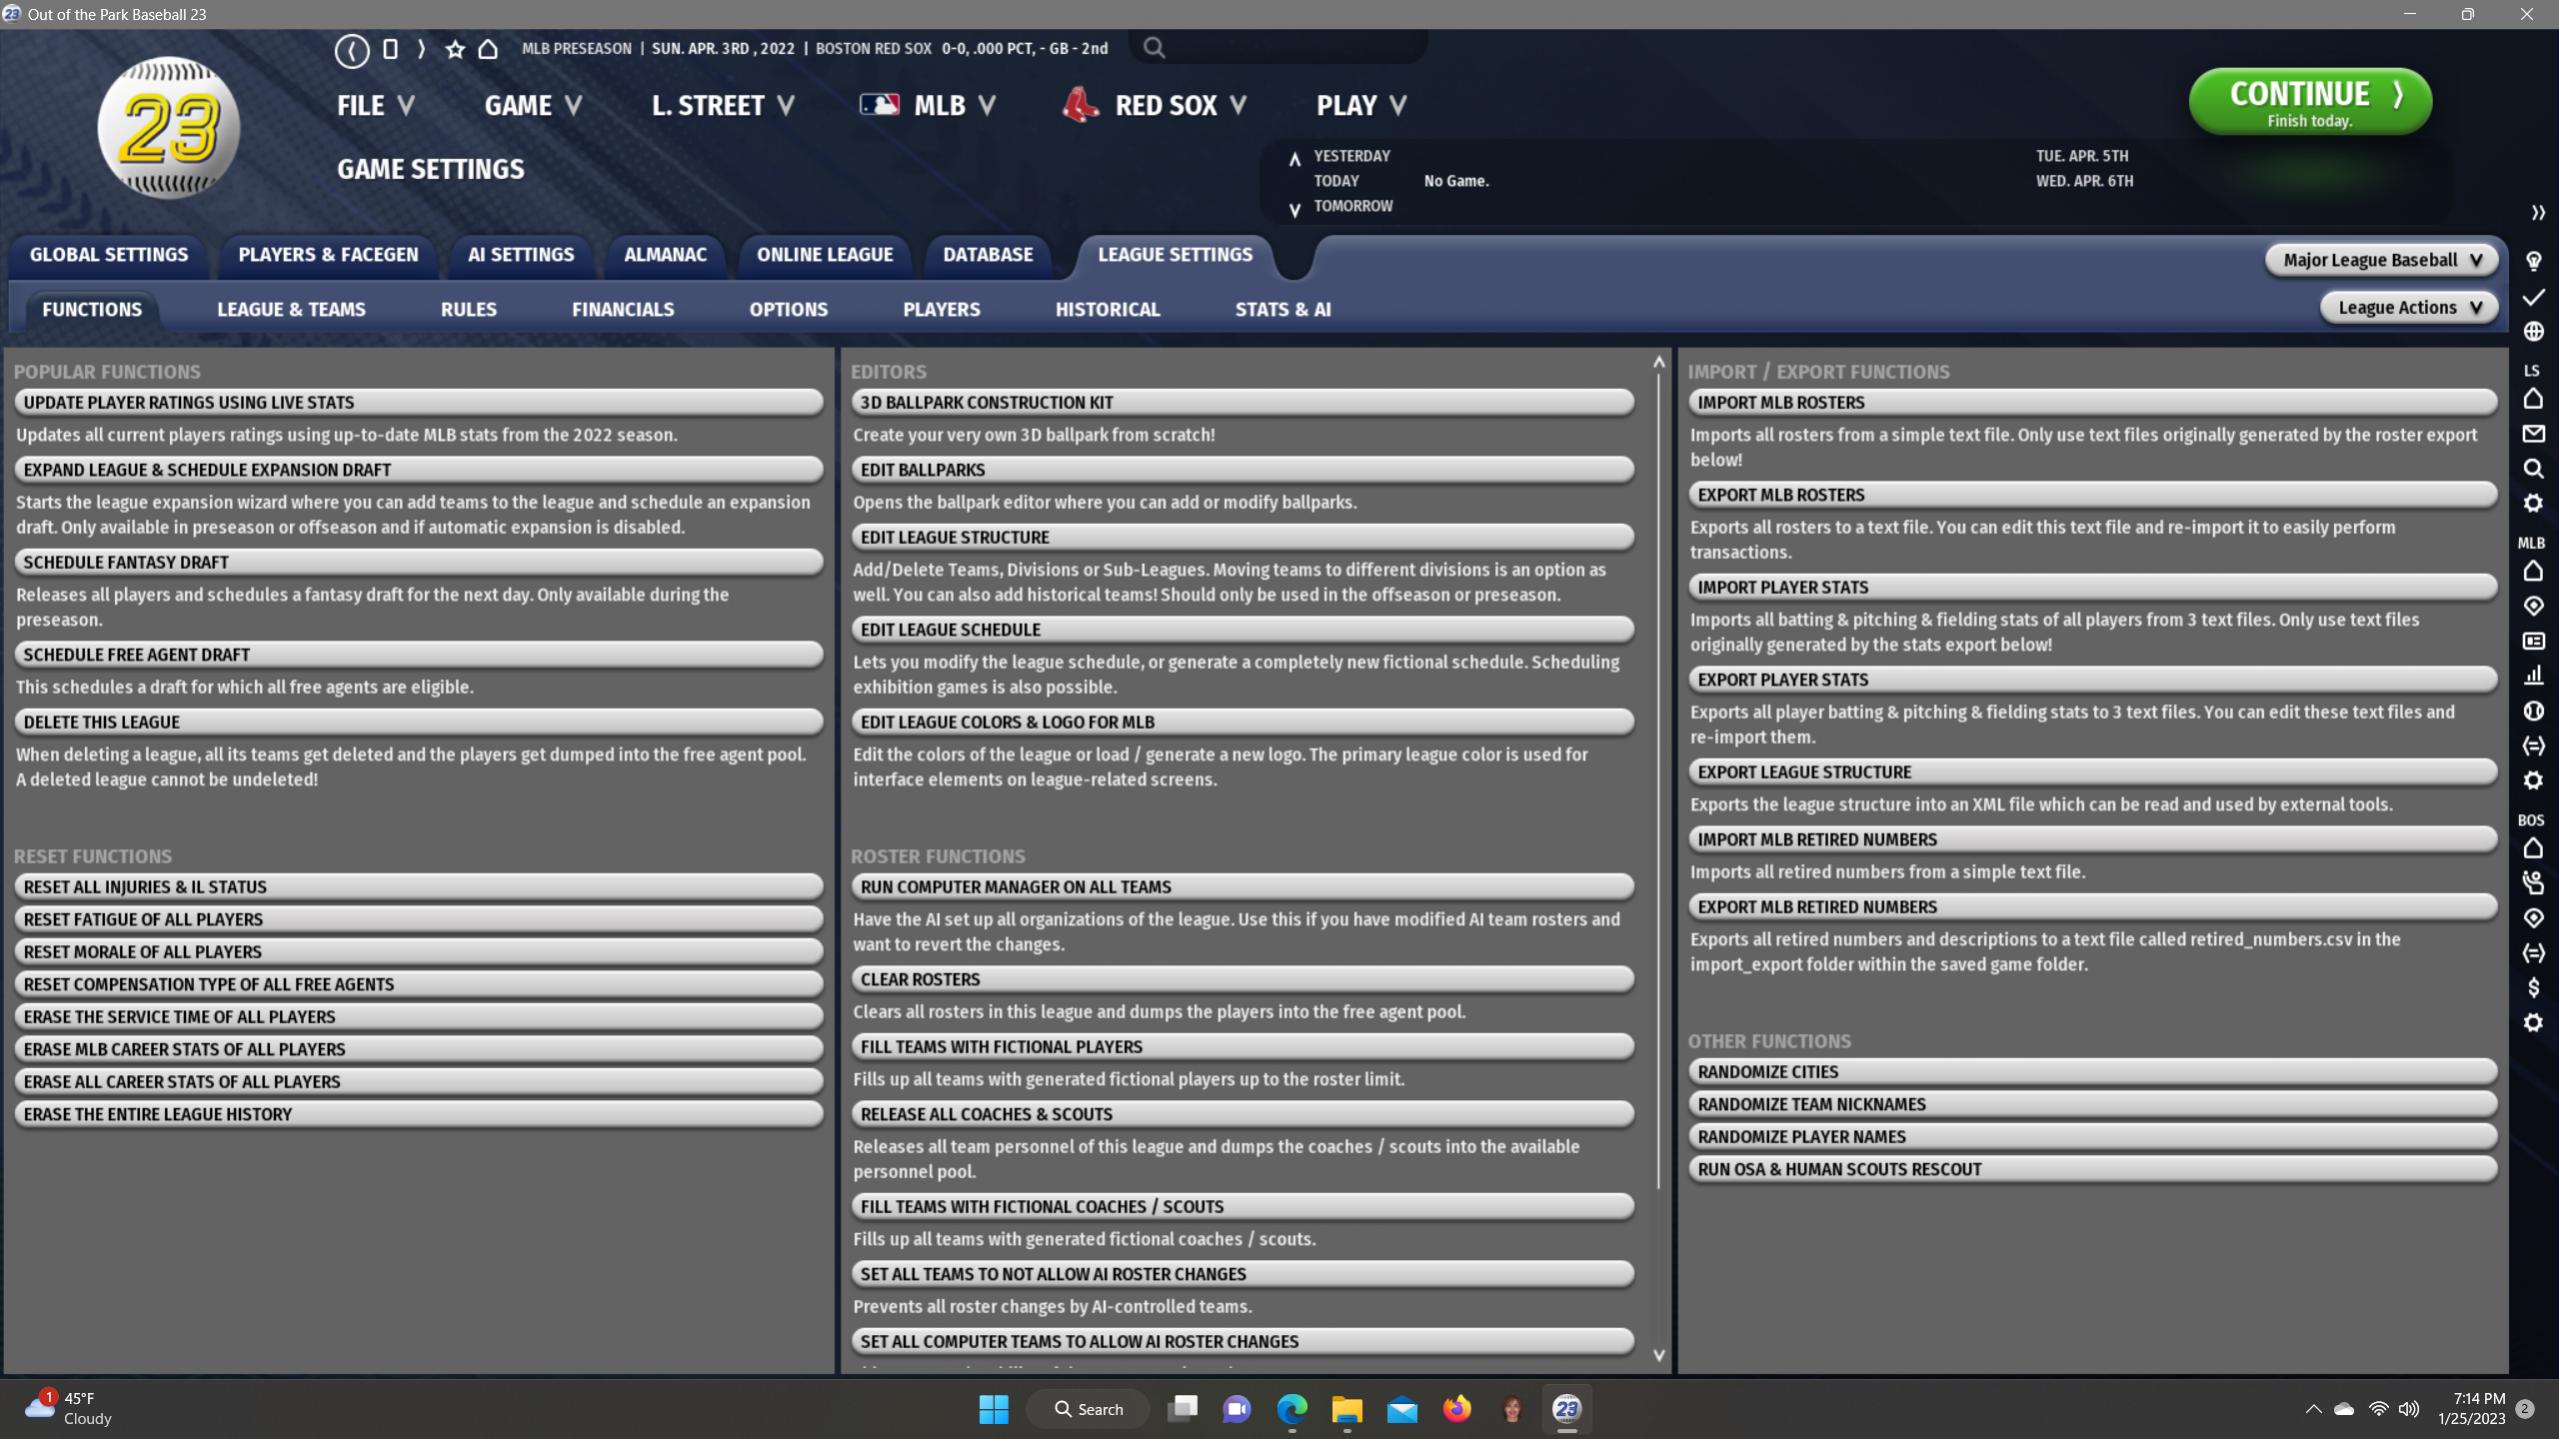Click the forward navigation arrow in top bar
The width and height of the screenshot is (2559, 1439).
coord(421,49)
